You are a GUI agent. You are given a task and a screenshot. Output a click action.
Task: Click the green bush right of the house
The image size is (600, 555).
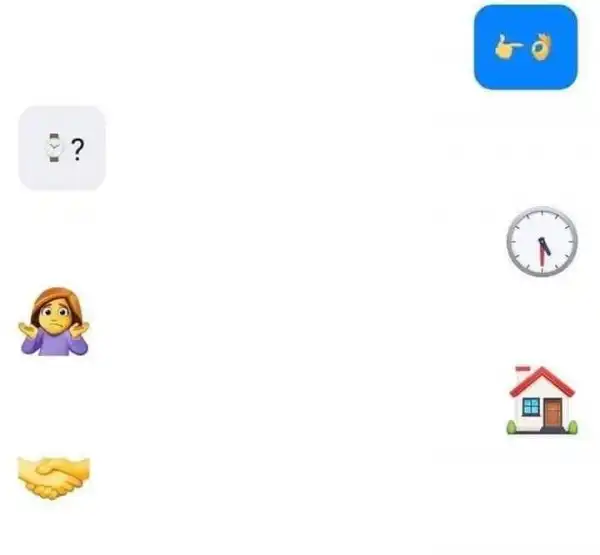click(x=572, y=427)
